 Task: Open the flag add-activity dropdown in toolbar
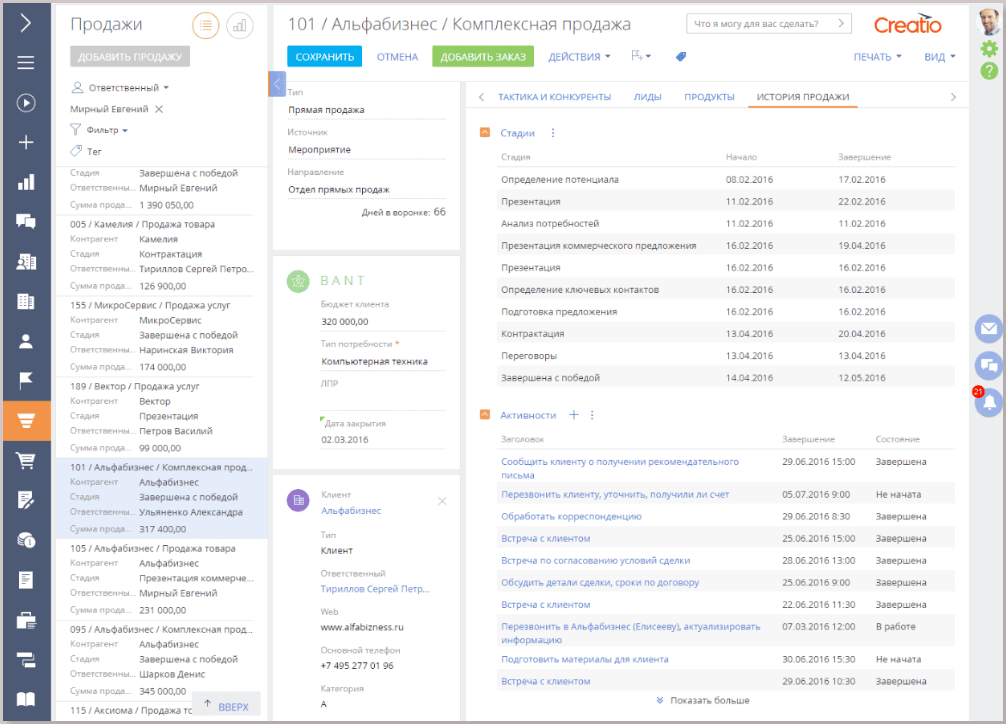(x=640, y=56)
